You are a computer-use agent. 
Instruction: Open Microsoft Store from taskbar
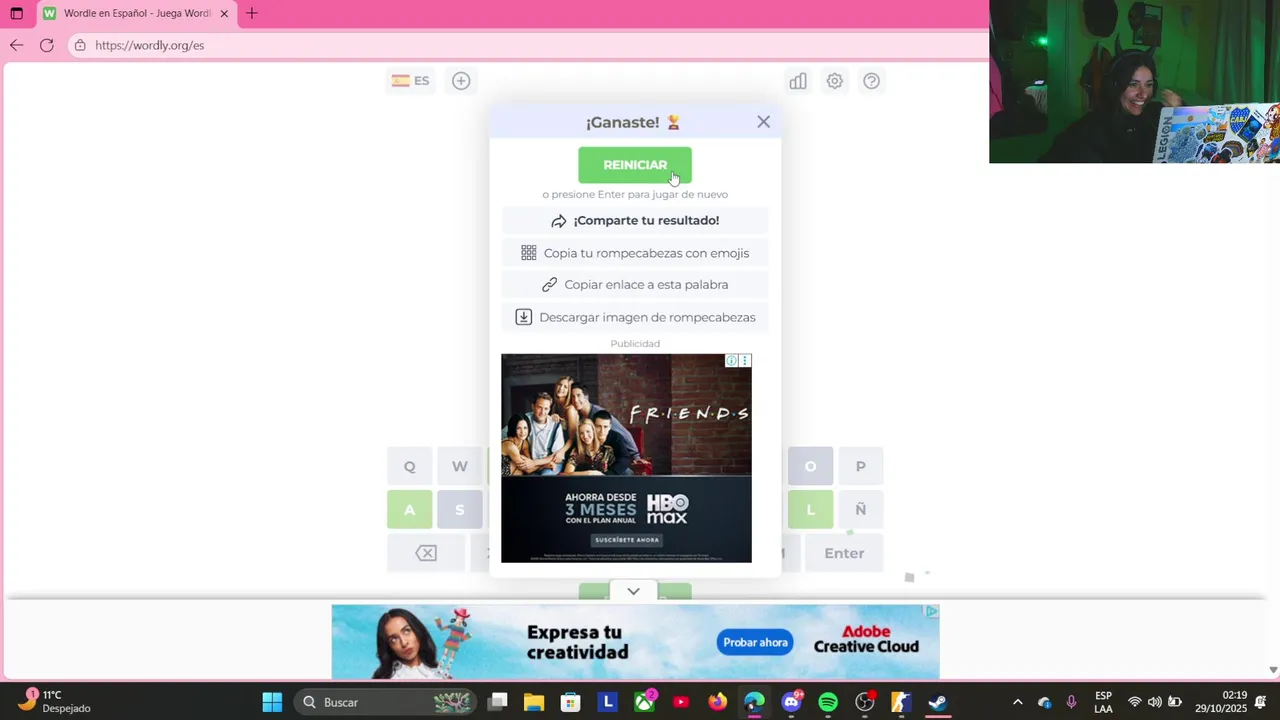(571, 702)
